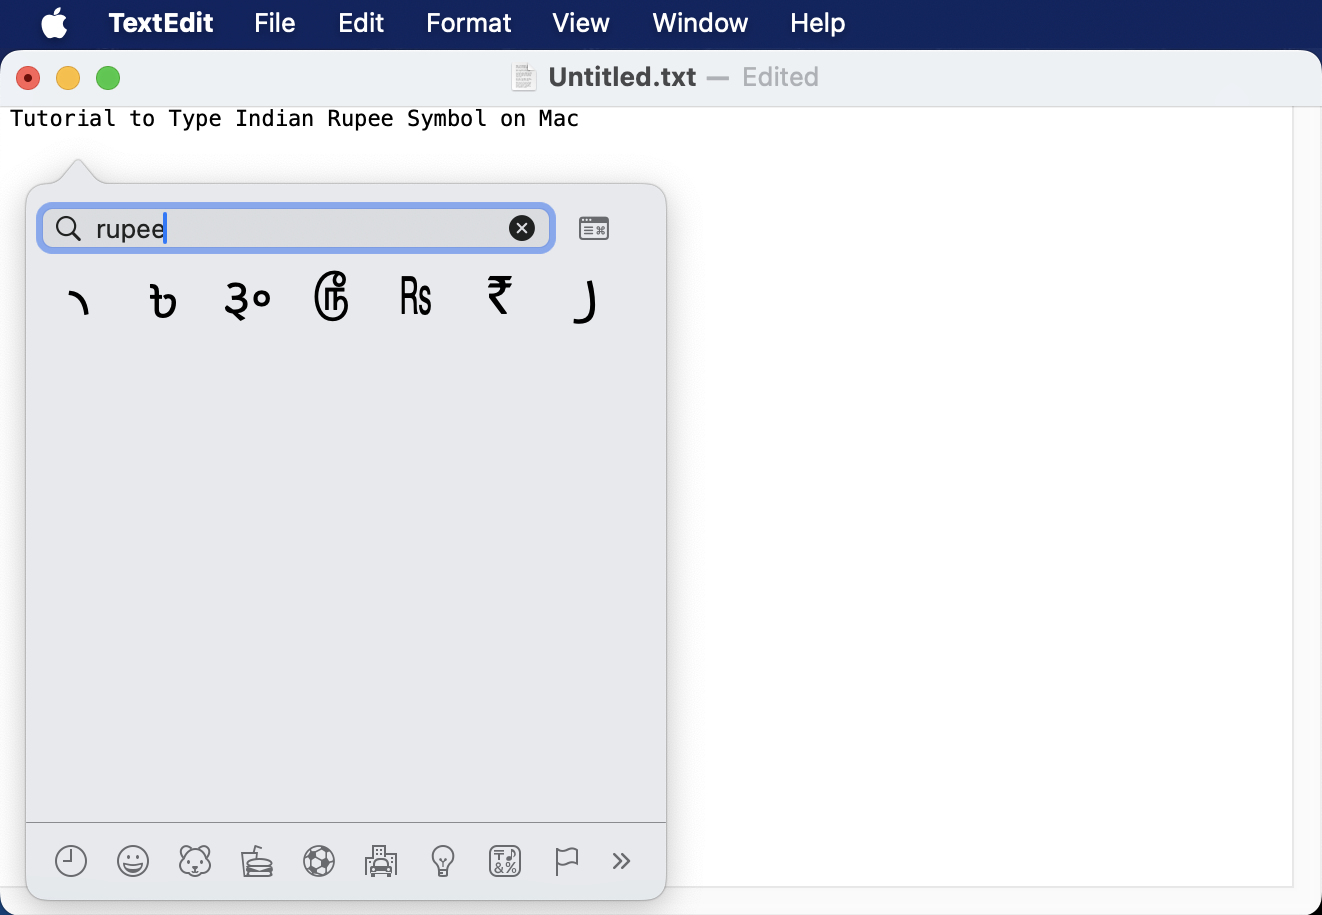
Task: Open the Format menu
Action: tap(468, 23)
